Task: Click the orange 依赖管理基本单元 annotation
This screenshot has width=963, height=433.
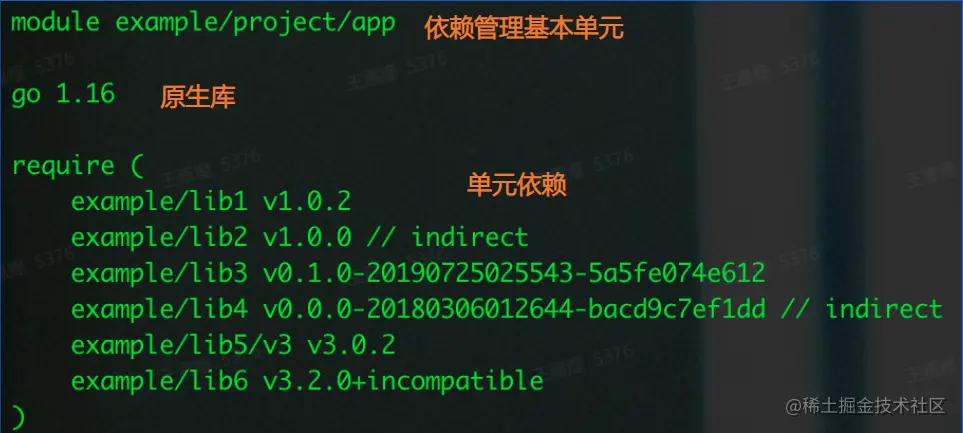Action: [524, 28]
